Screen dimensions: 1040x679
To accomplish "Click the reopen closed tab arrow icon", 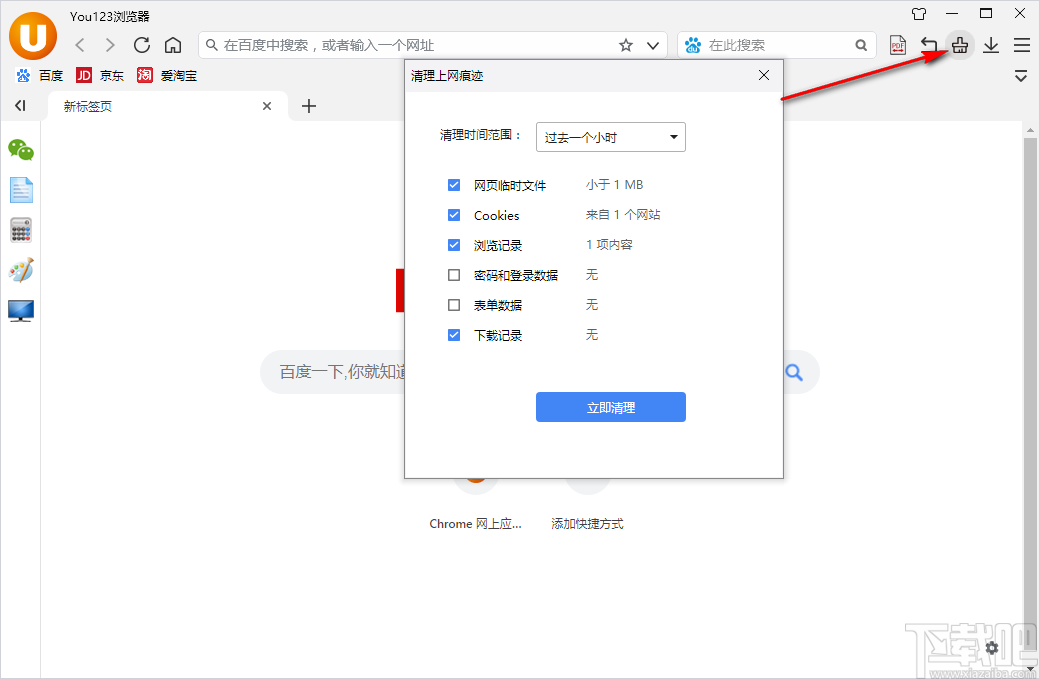I will coord(928,44).
